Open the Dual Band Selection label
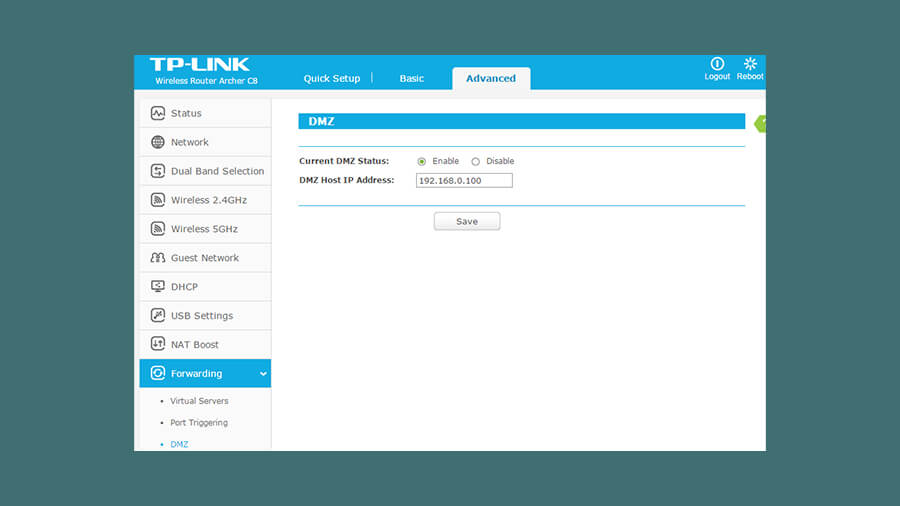Screen dimensions: 900x506 (x=218, y=171)
